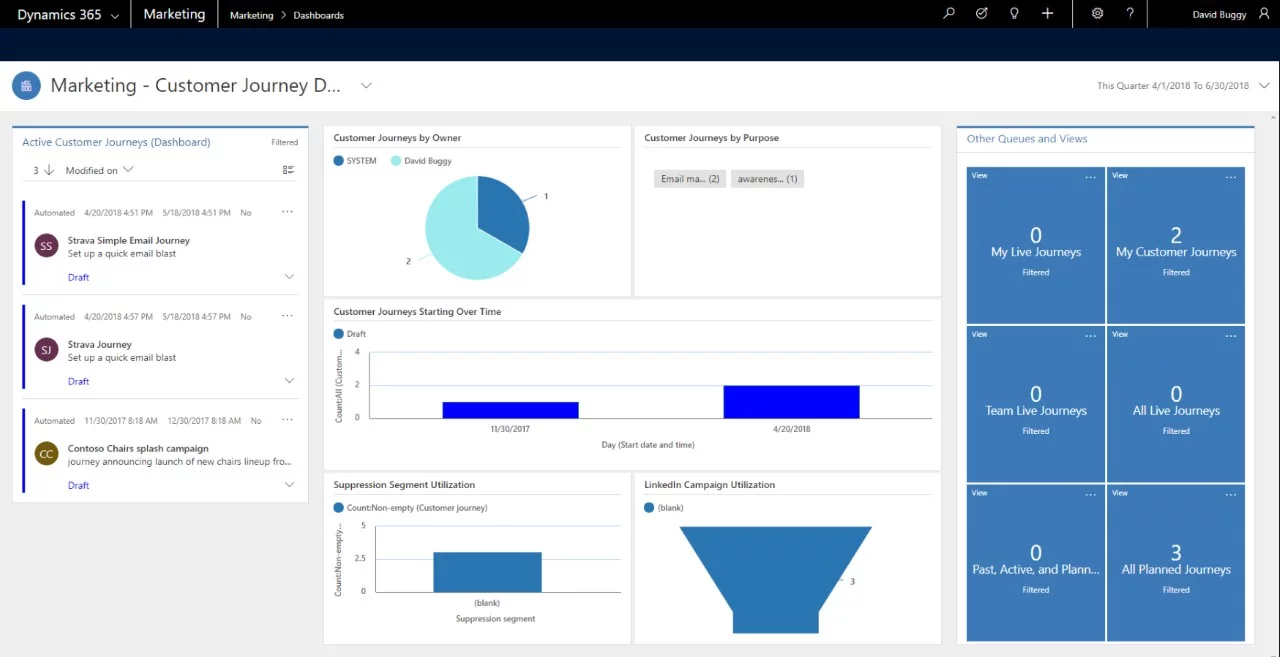This screenshot has width=1280, height=657.
Task: Open ellipsis menu on Team Live Journeys tile
Action: pos(1091,336)
